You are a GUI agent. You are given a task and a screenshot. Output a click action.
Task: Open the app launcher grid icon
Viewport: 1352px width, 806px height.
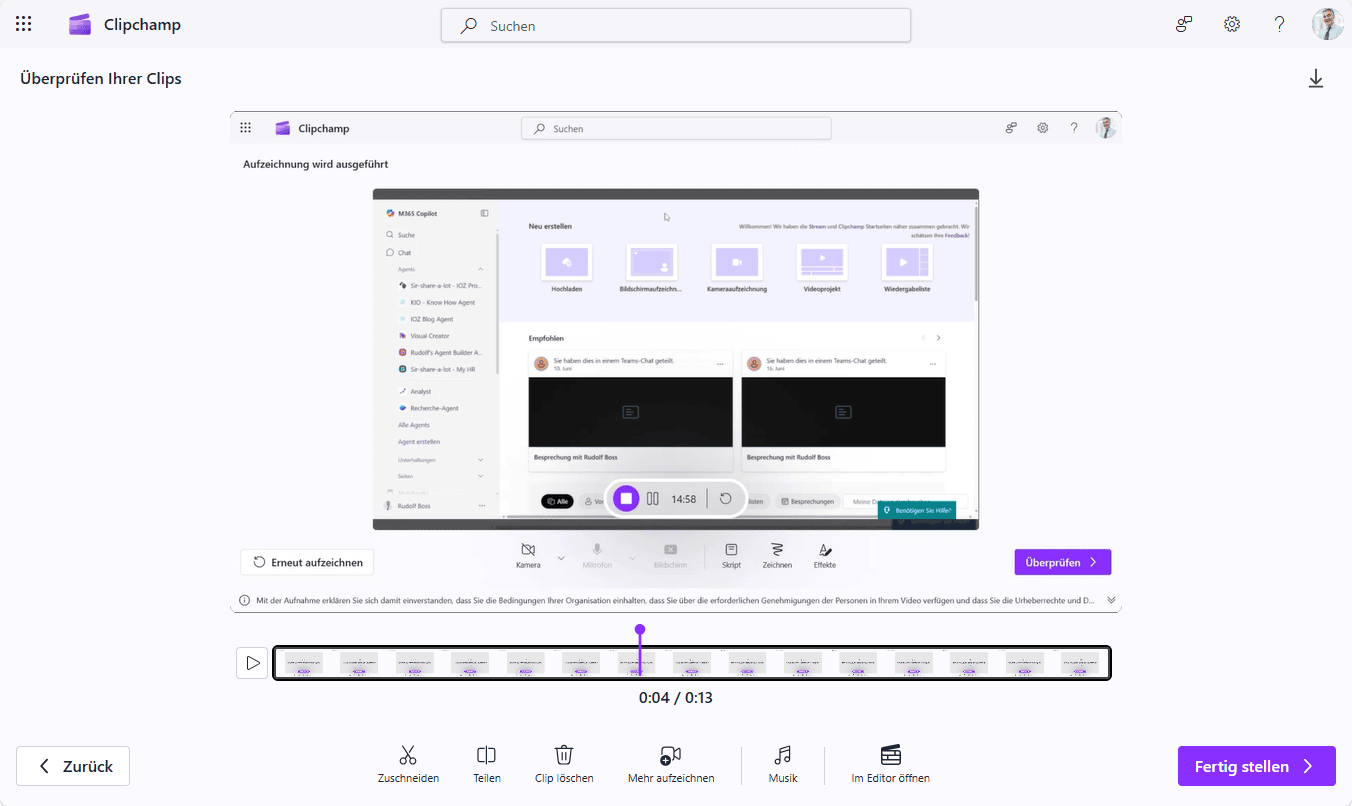[24, 25]
